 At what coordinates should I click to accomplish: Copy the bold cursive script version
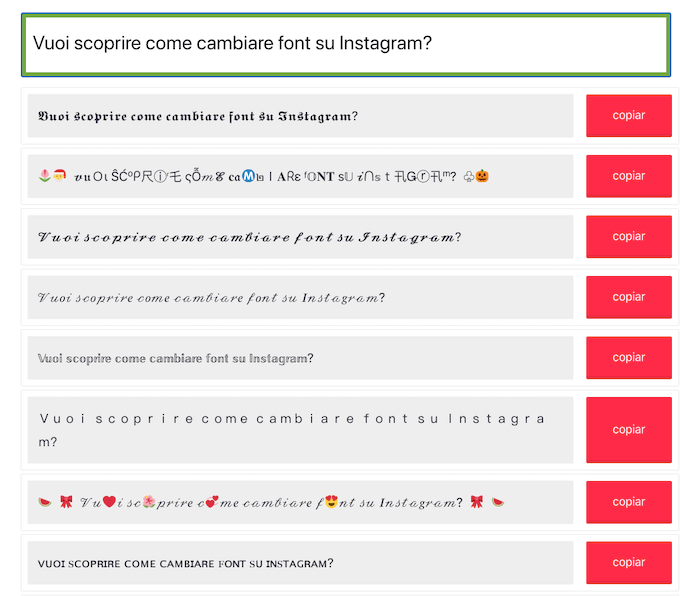pos(628,237)
